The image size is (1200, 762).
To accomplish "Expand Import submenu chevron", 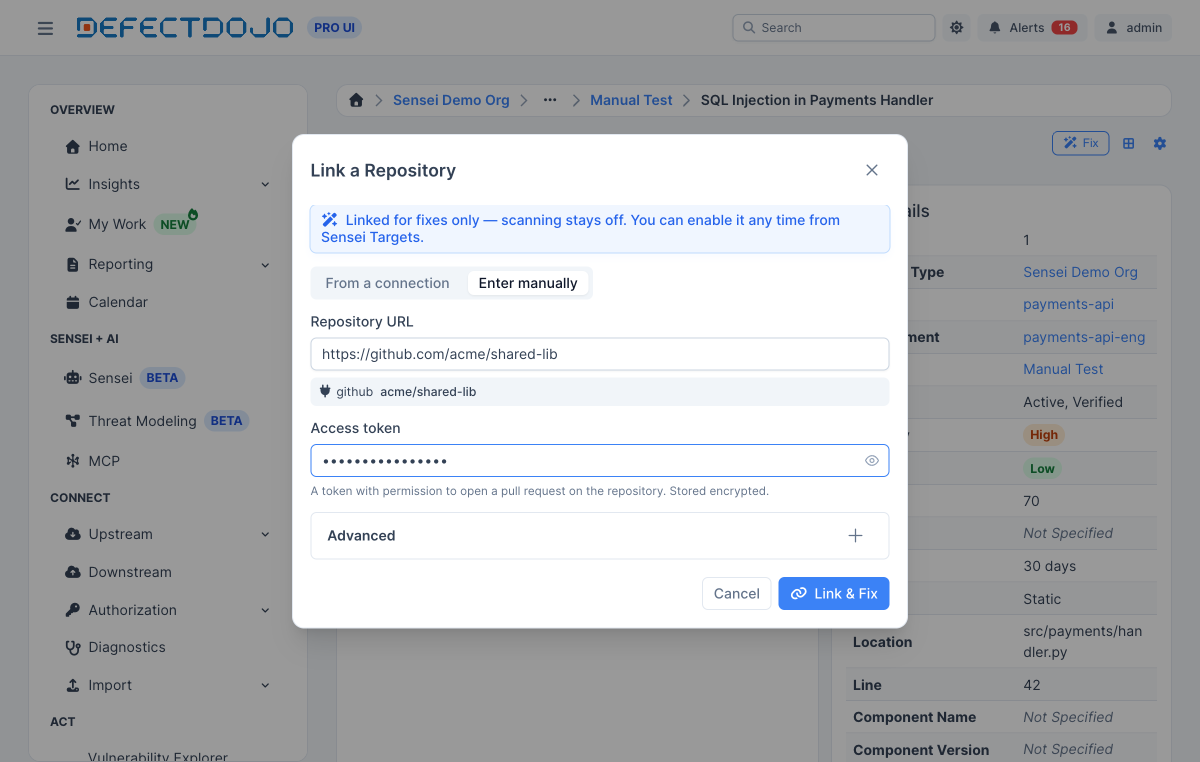I will tap(265, 685).
